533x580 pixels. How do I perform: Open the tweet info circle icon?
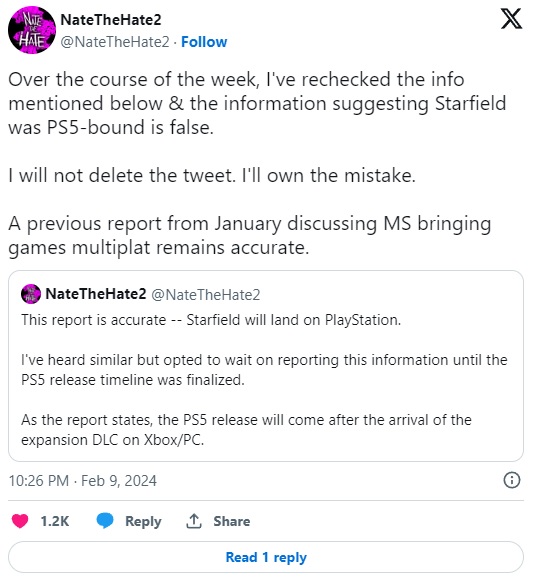coord(512,480)
